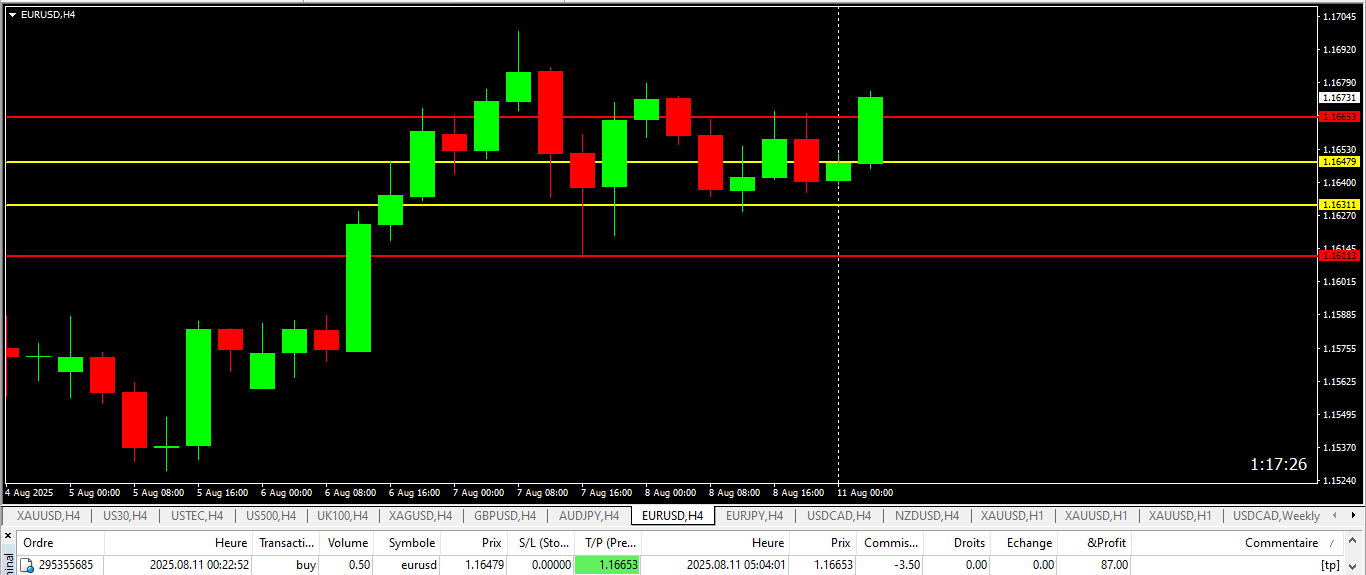Click the [tp] comment cell
Screen dimensions: 1366x575
click(x=1330, y=565)
